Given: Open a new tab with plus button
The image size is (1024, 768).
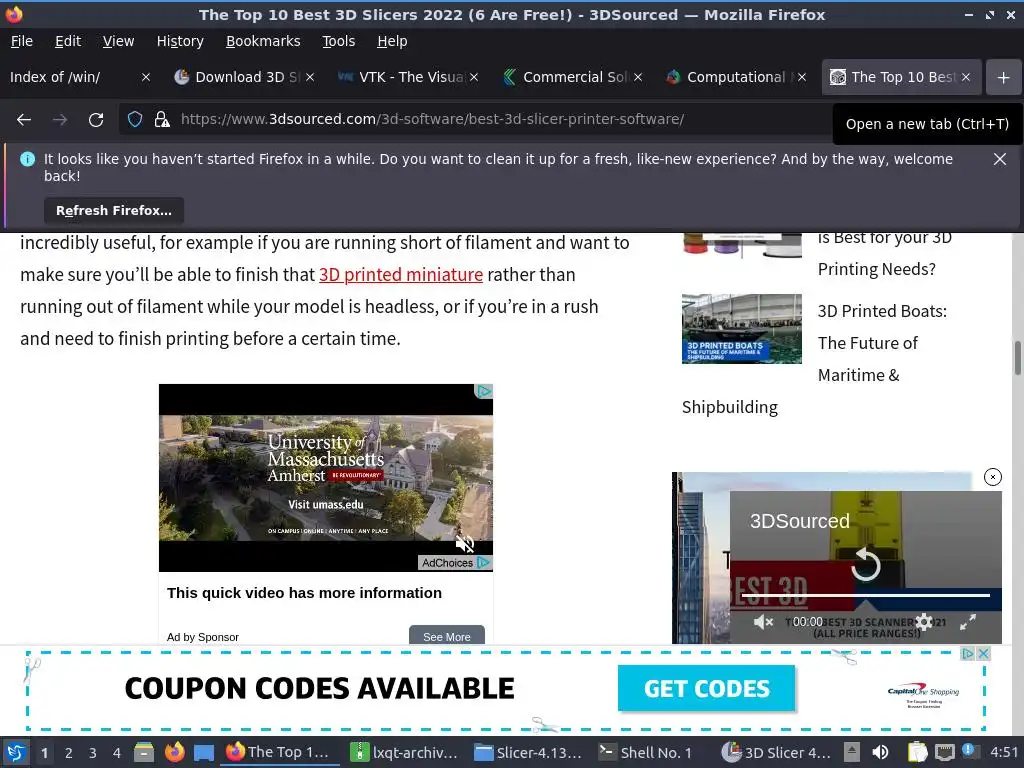Looking at the screenshot, I should coord(1004,77).
